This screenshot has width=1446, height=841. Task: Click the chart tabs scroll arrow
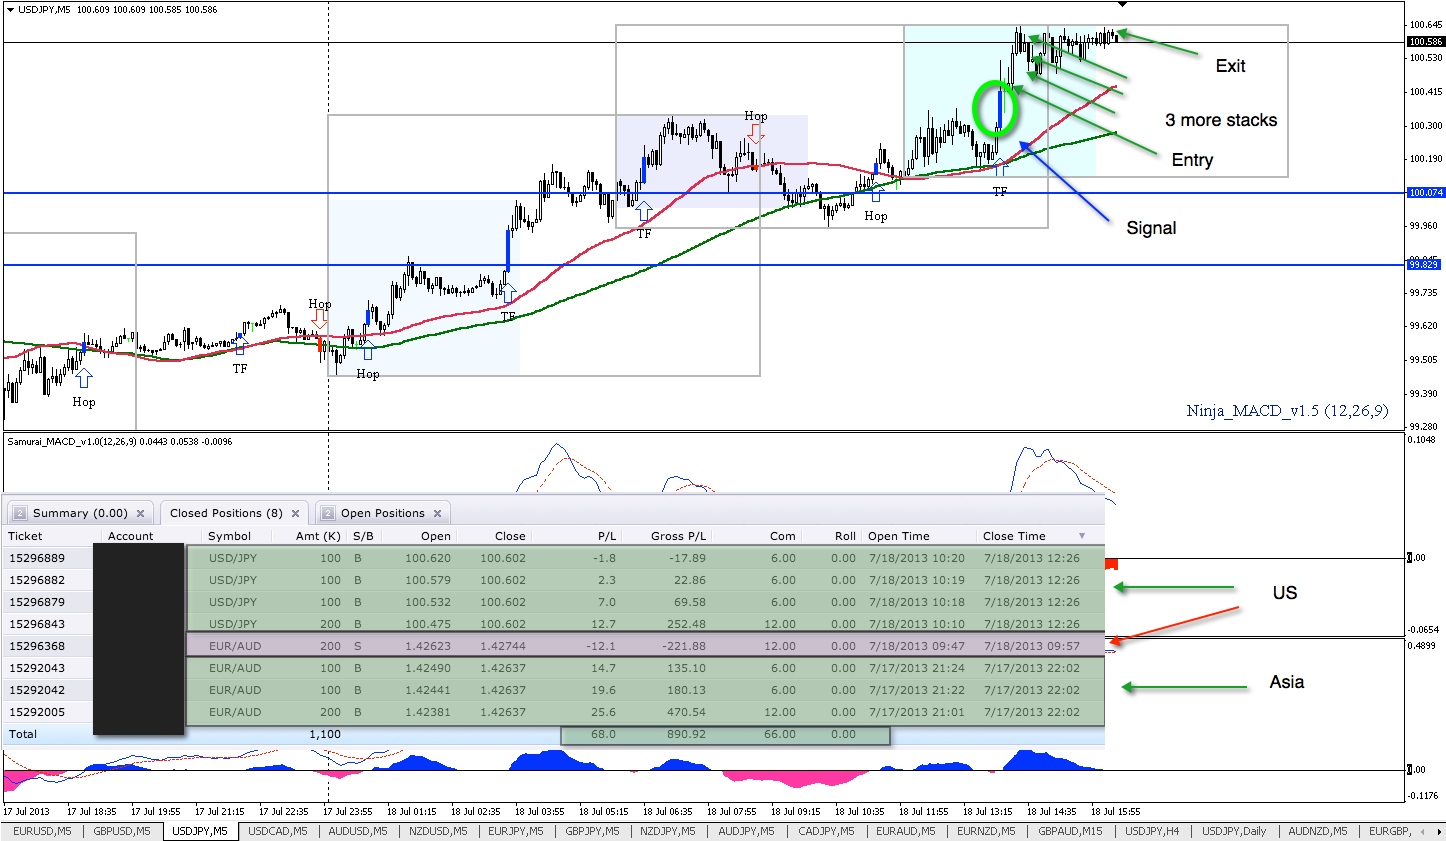click(x=1437, y=831)
